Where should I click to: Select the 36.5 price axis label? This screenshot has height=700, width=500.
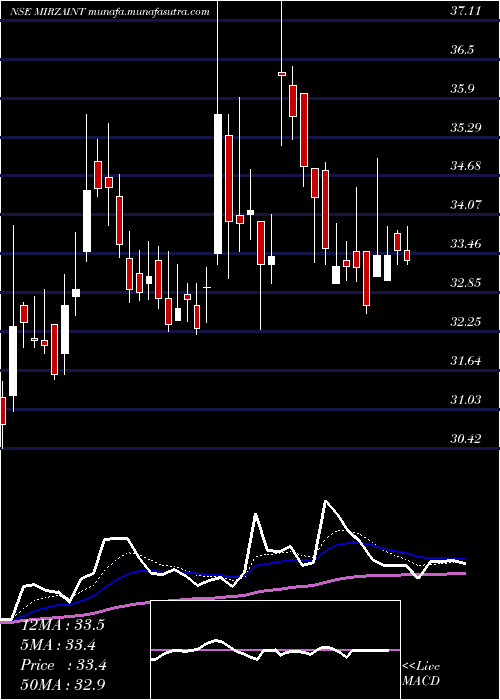(462, 50)
